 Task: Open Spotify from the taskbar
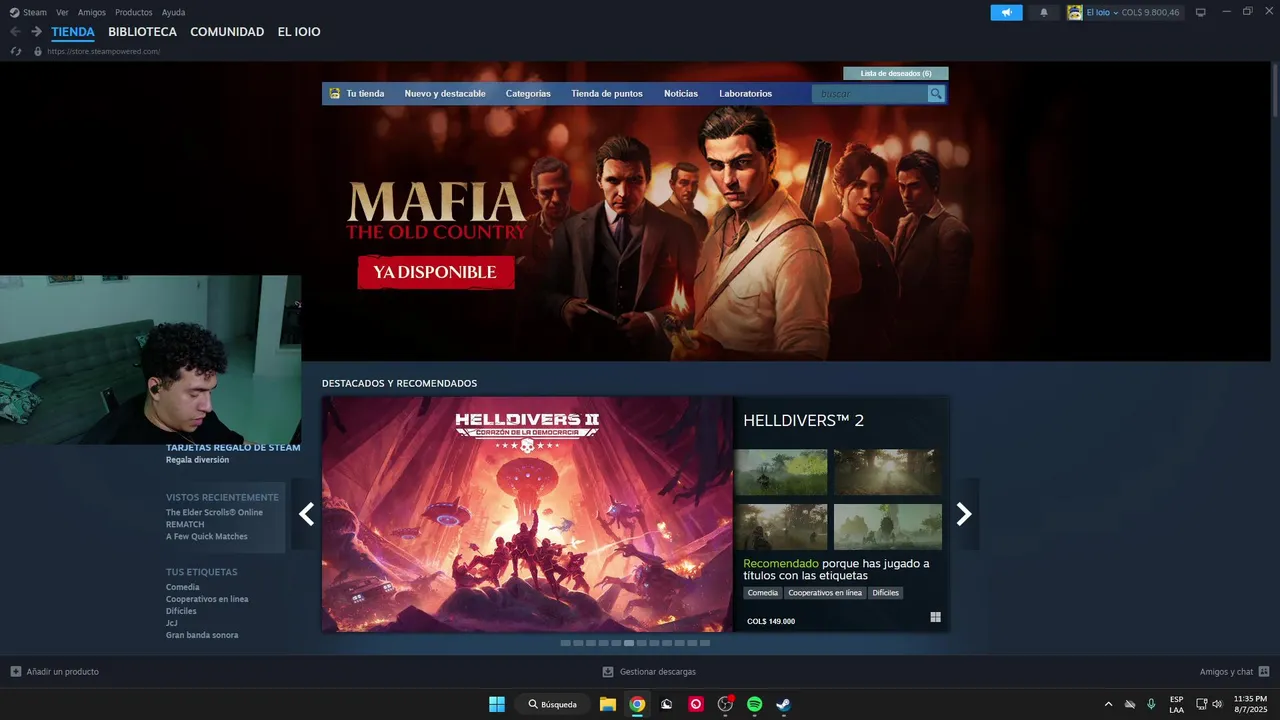point(755,704)
